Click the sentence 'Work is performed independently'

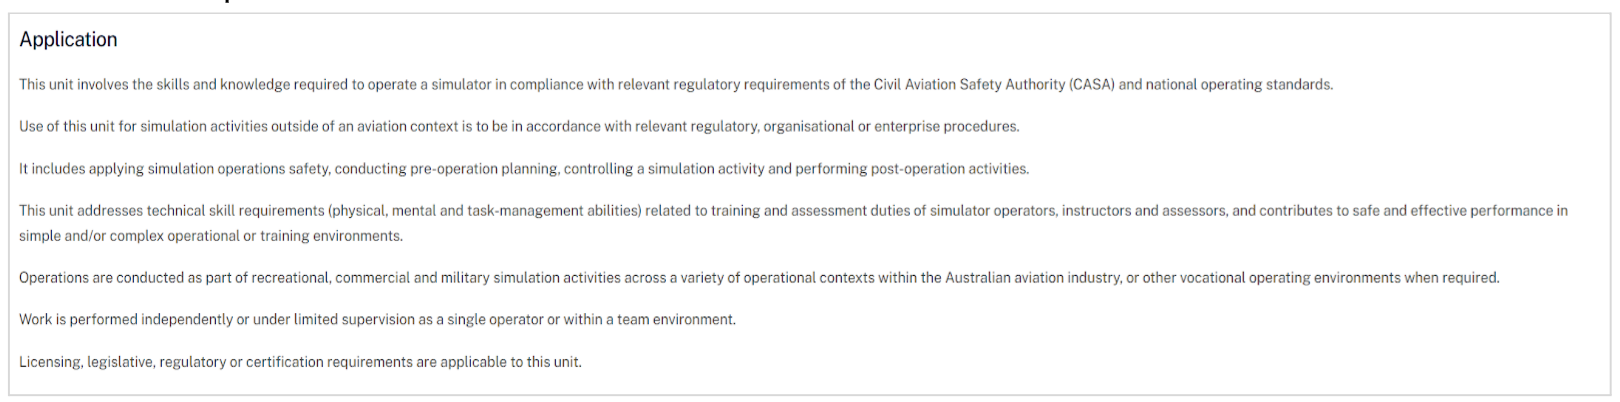[x=377, y=320]
